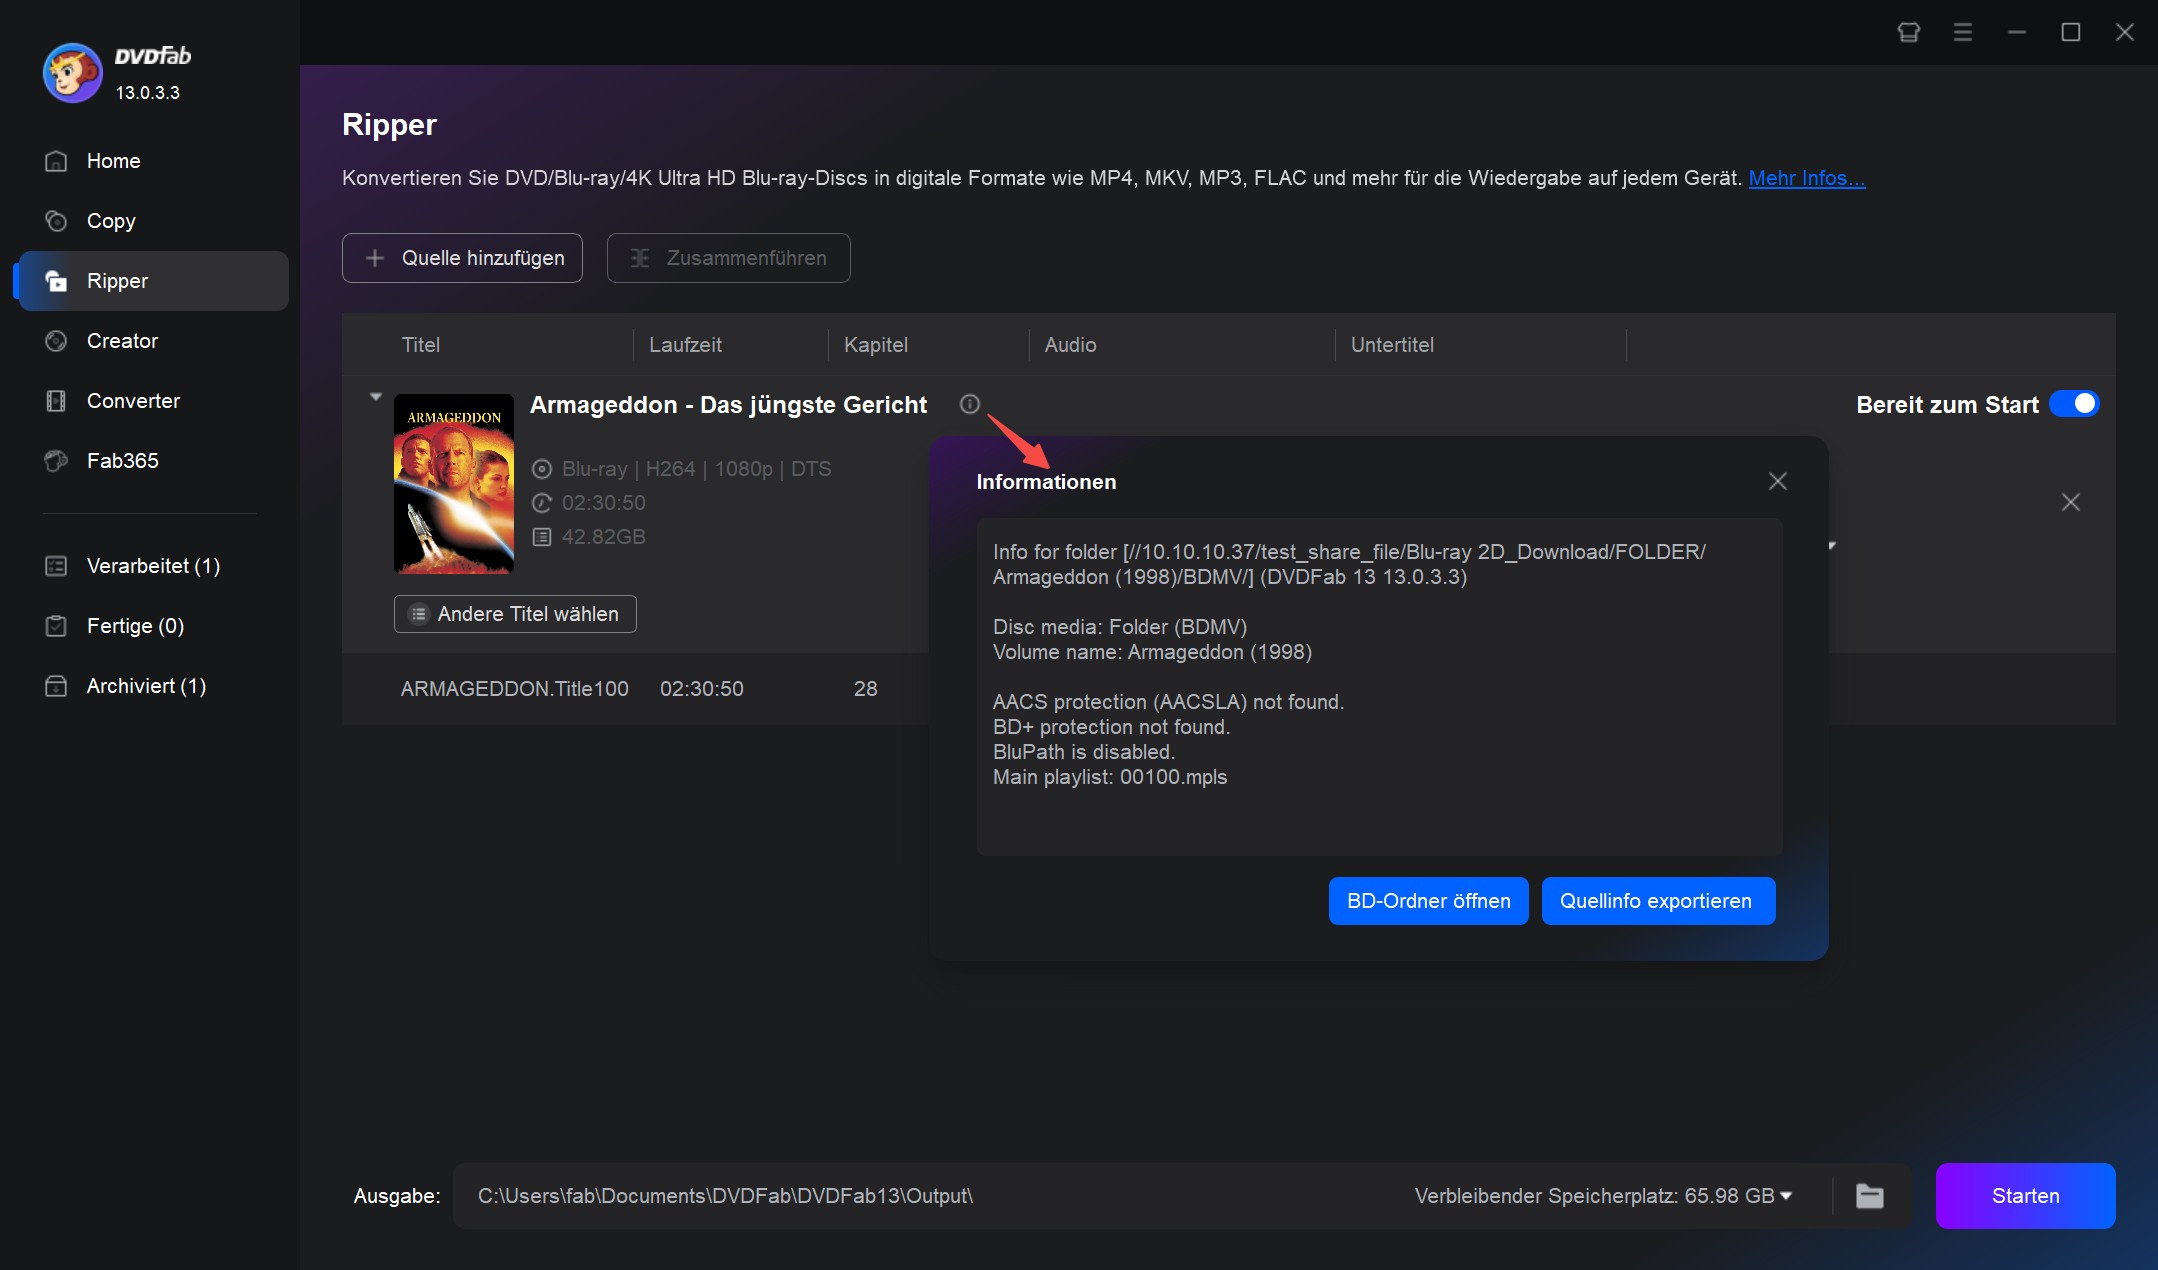
Task: Click BD-Ordner öffnen button
Action: [1428, 901]
